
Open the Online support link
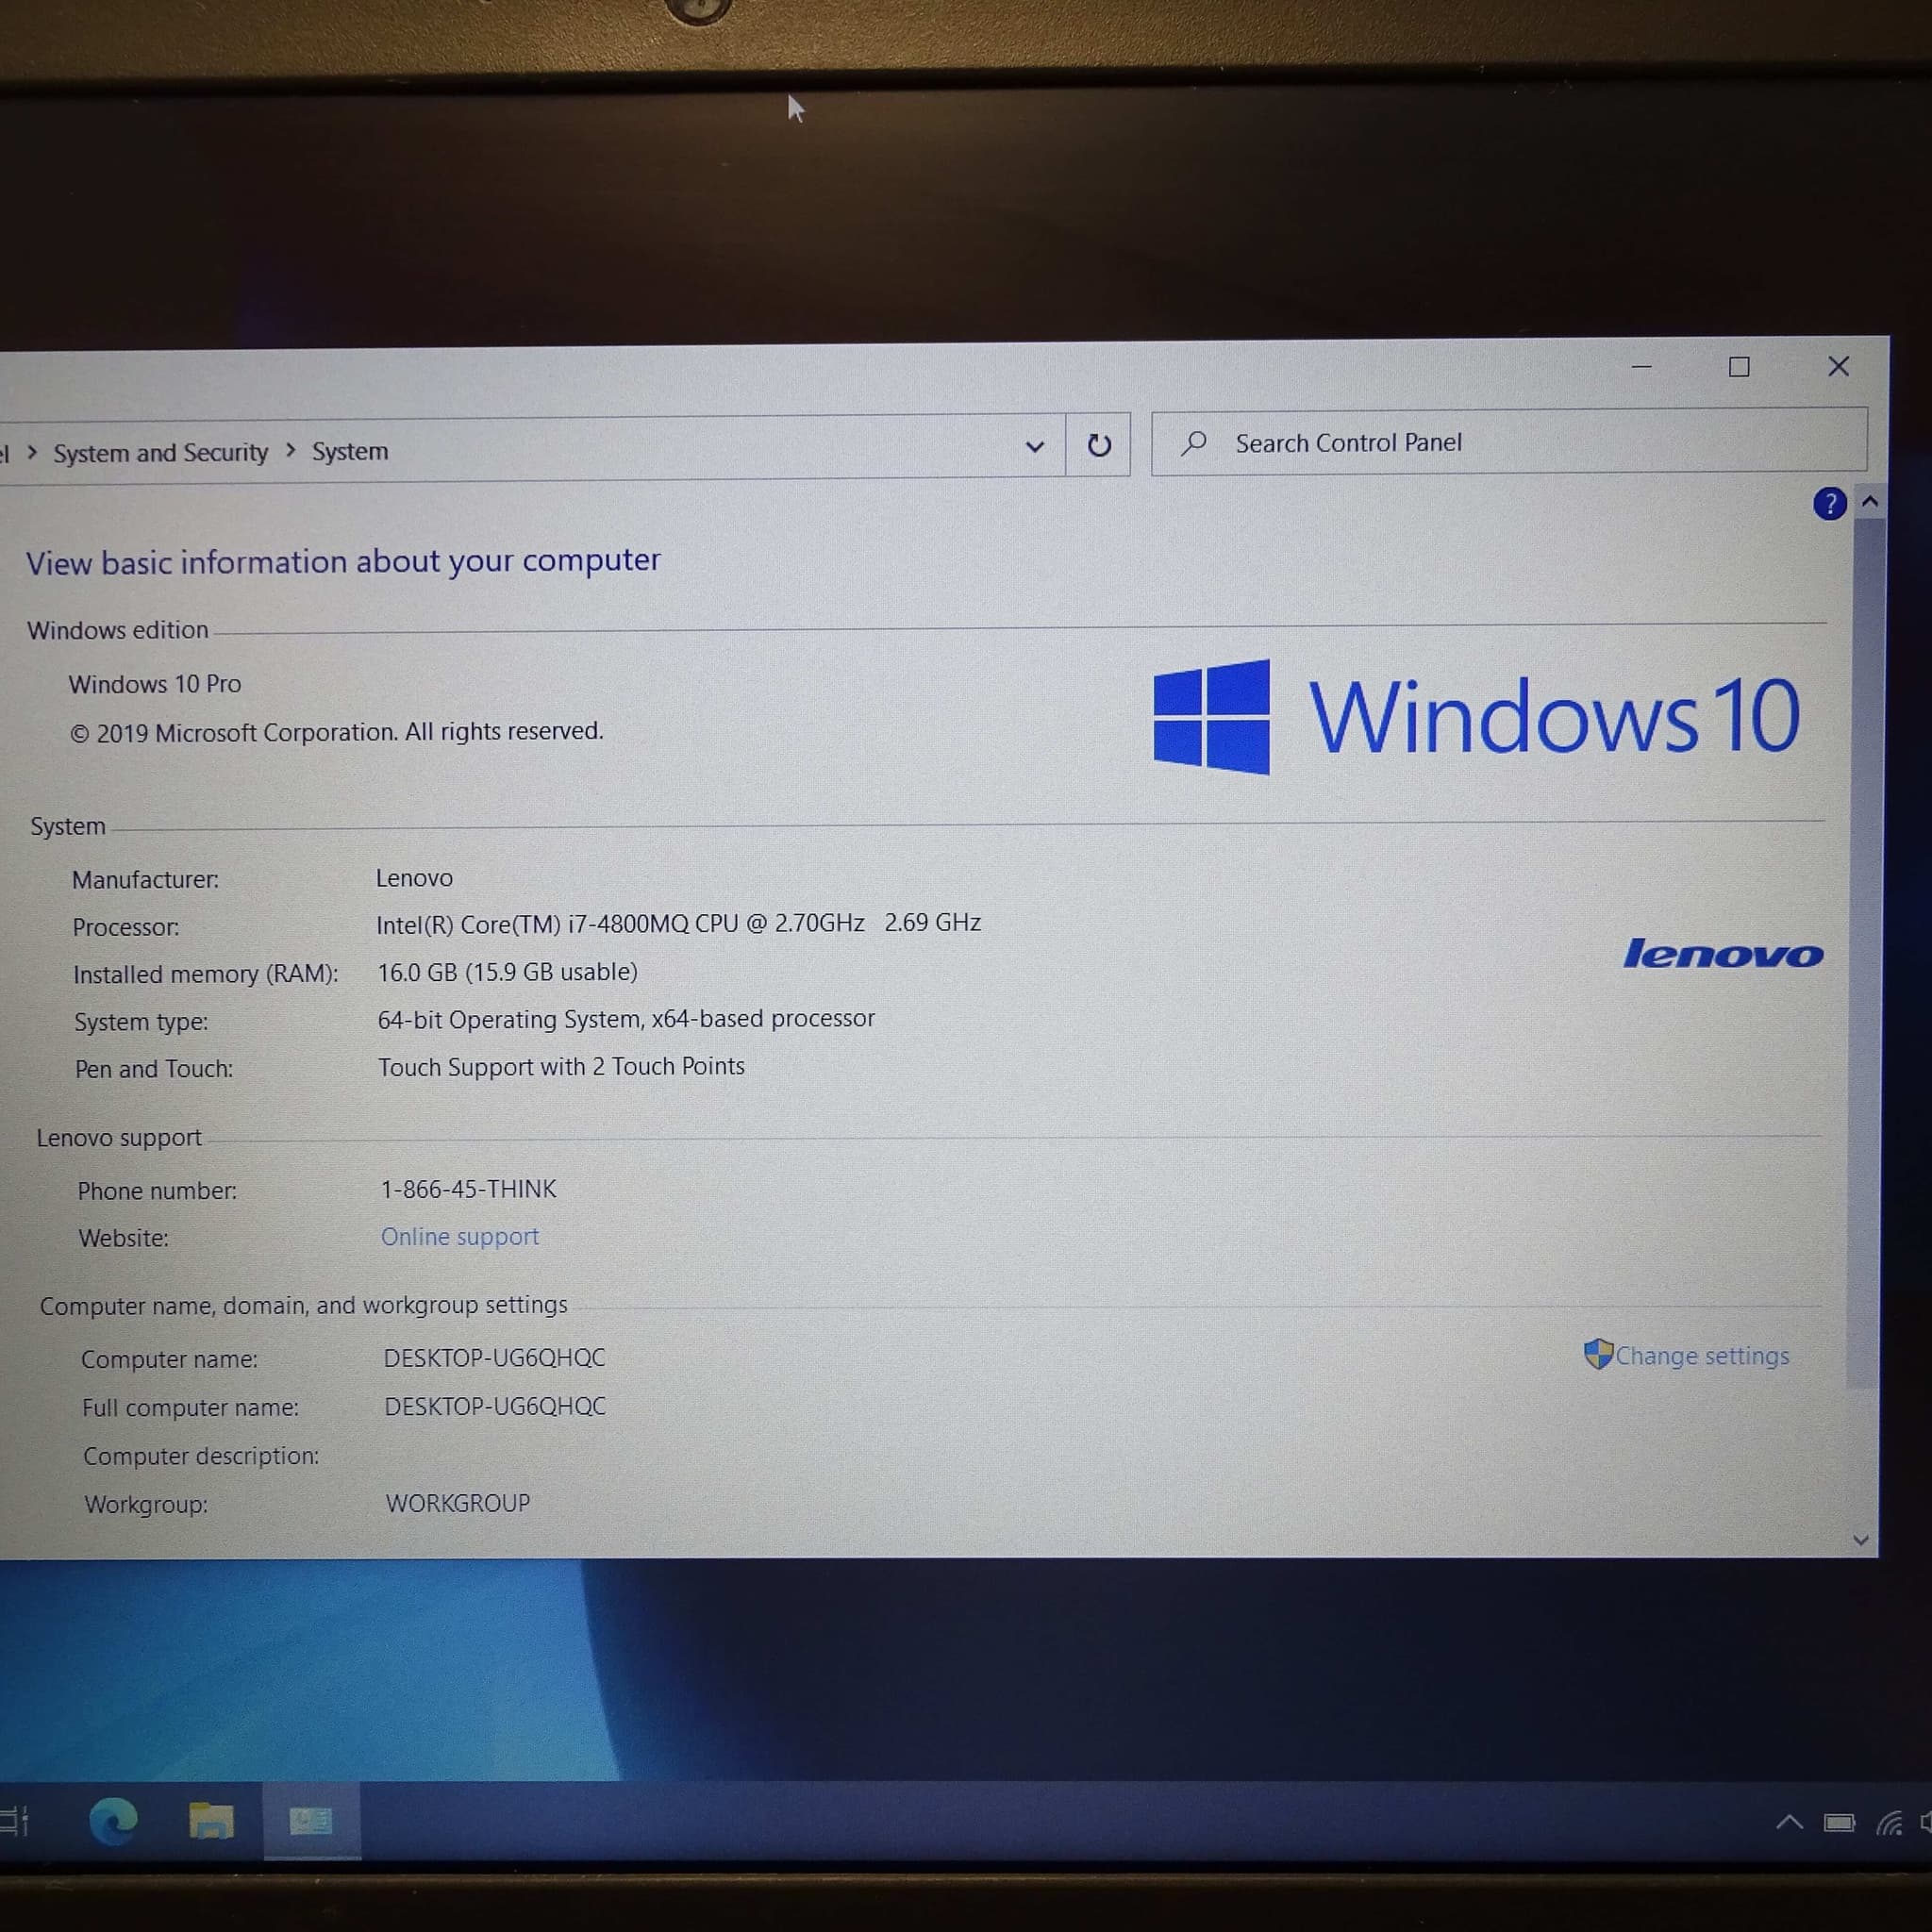point(459,1237)
